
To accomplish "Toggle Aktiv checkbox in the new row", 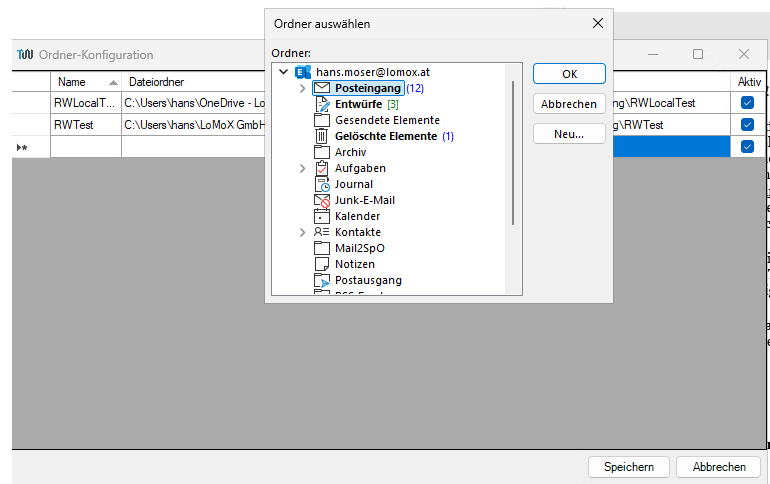I will 747,146.
